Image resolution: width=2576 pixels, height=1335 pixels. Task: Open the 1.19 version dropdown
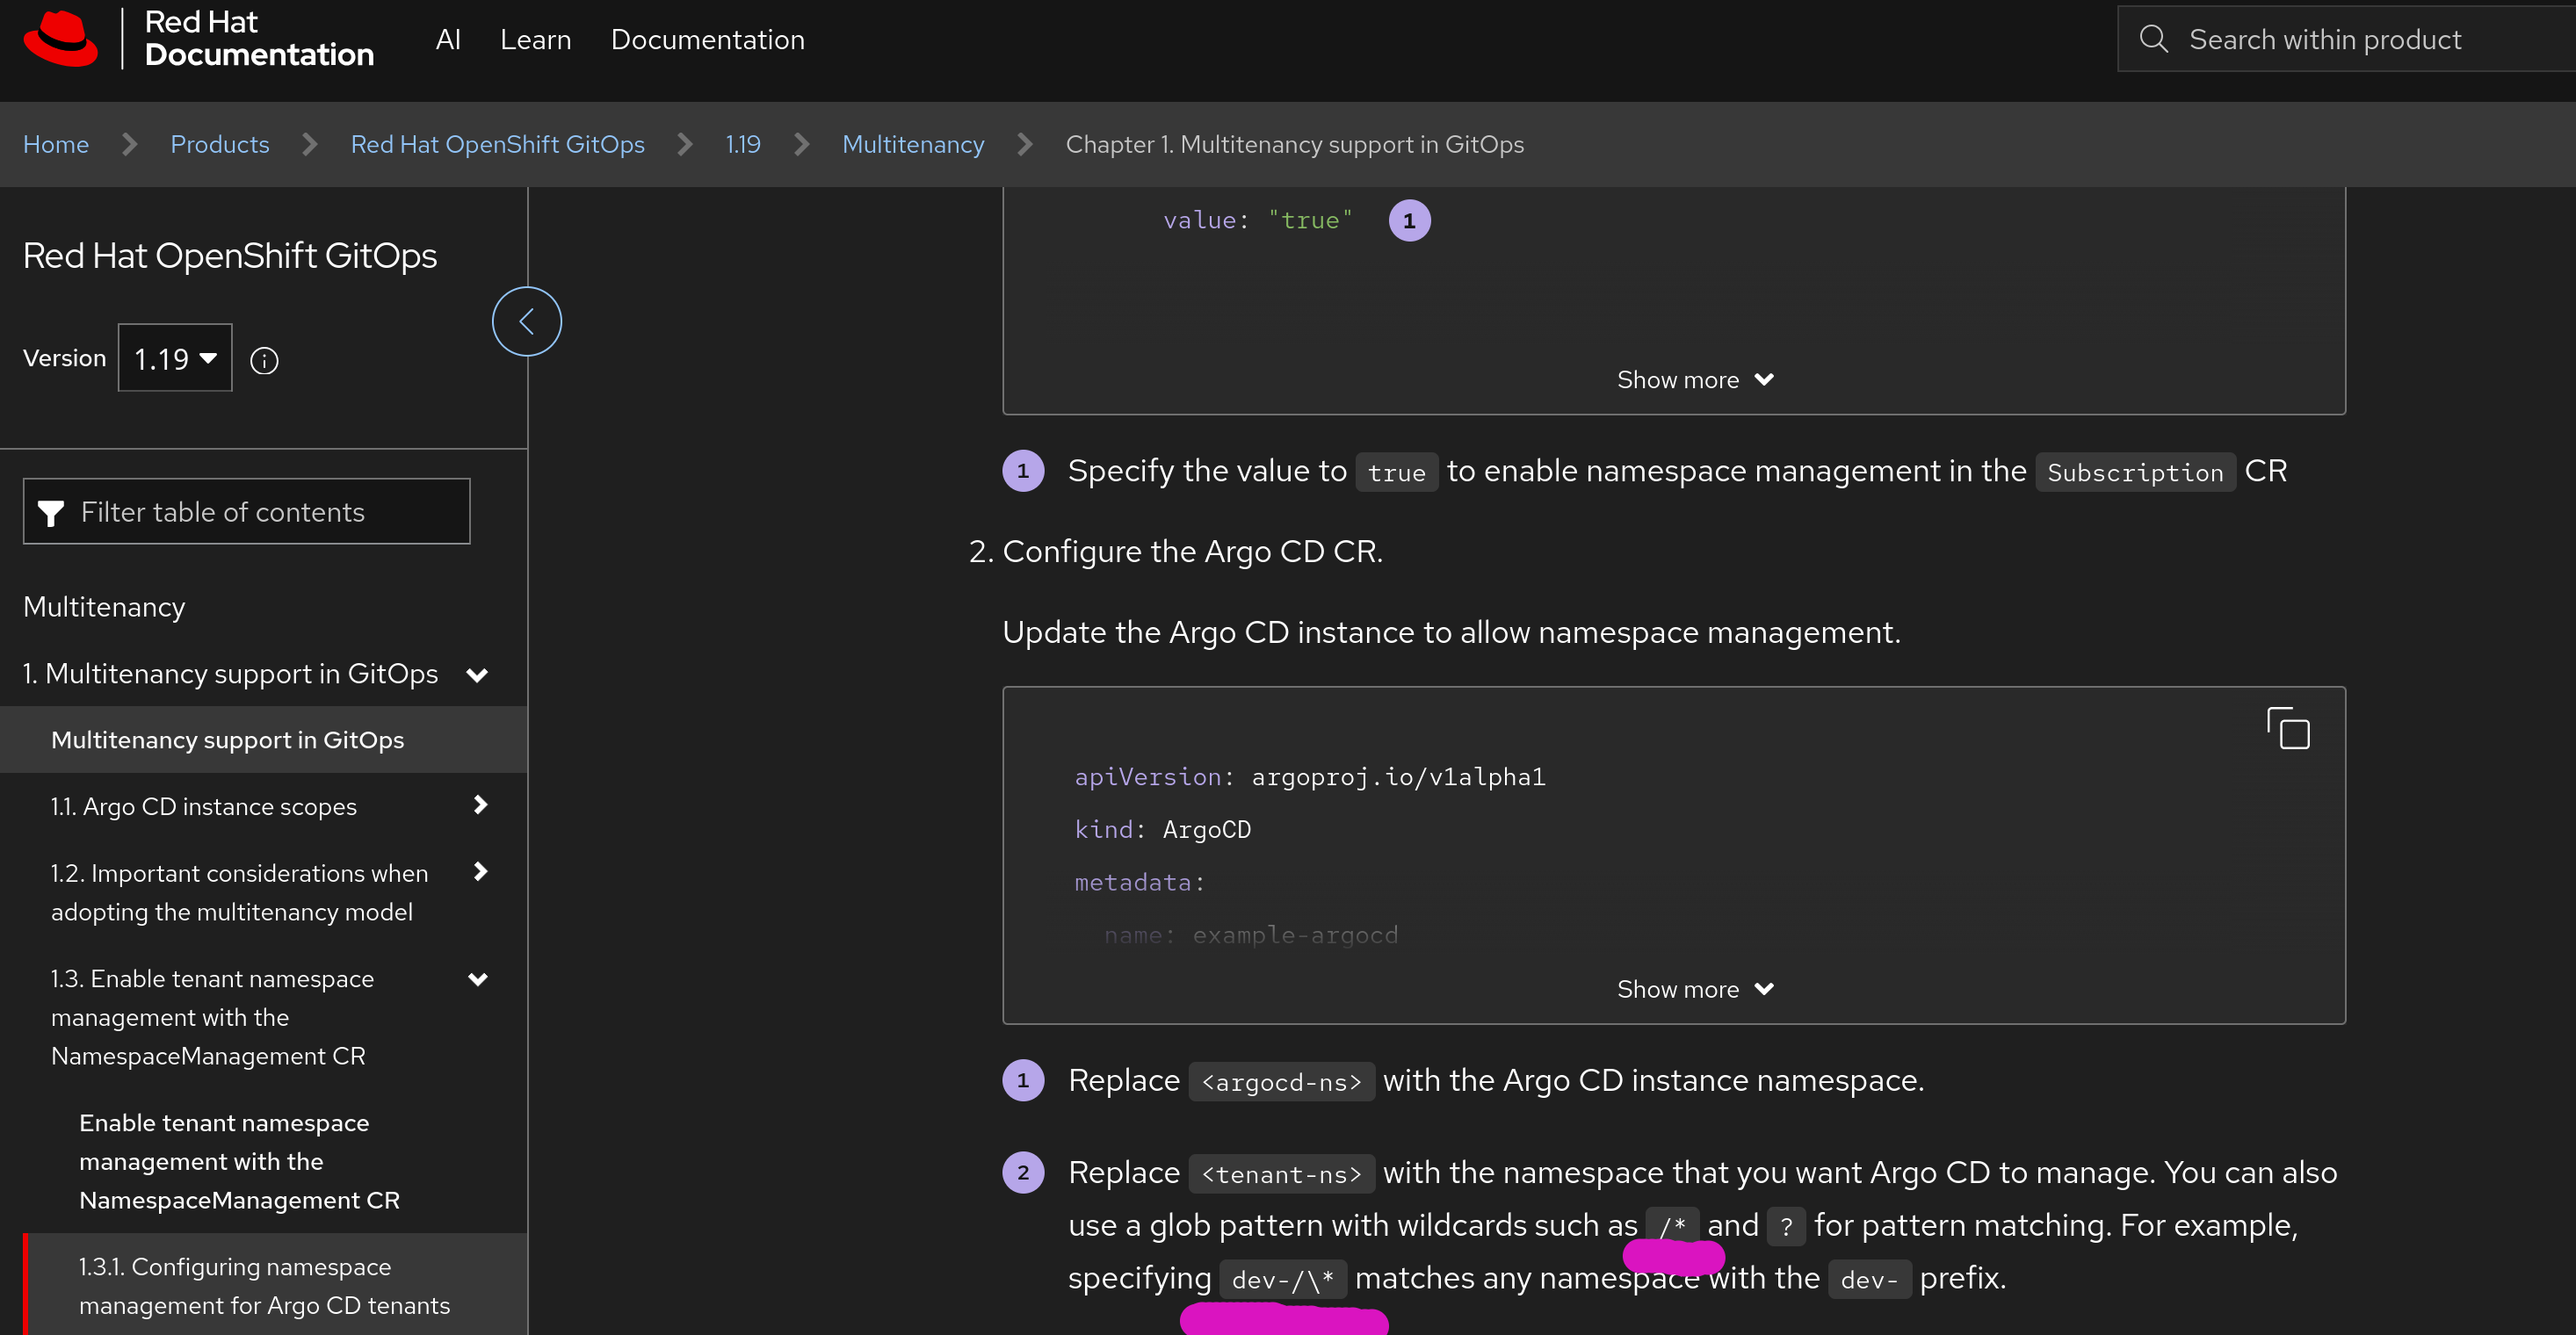175,358
